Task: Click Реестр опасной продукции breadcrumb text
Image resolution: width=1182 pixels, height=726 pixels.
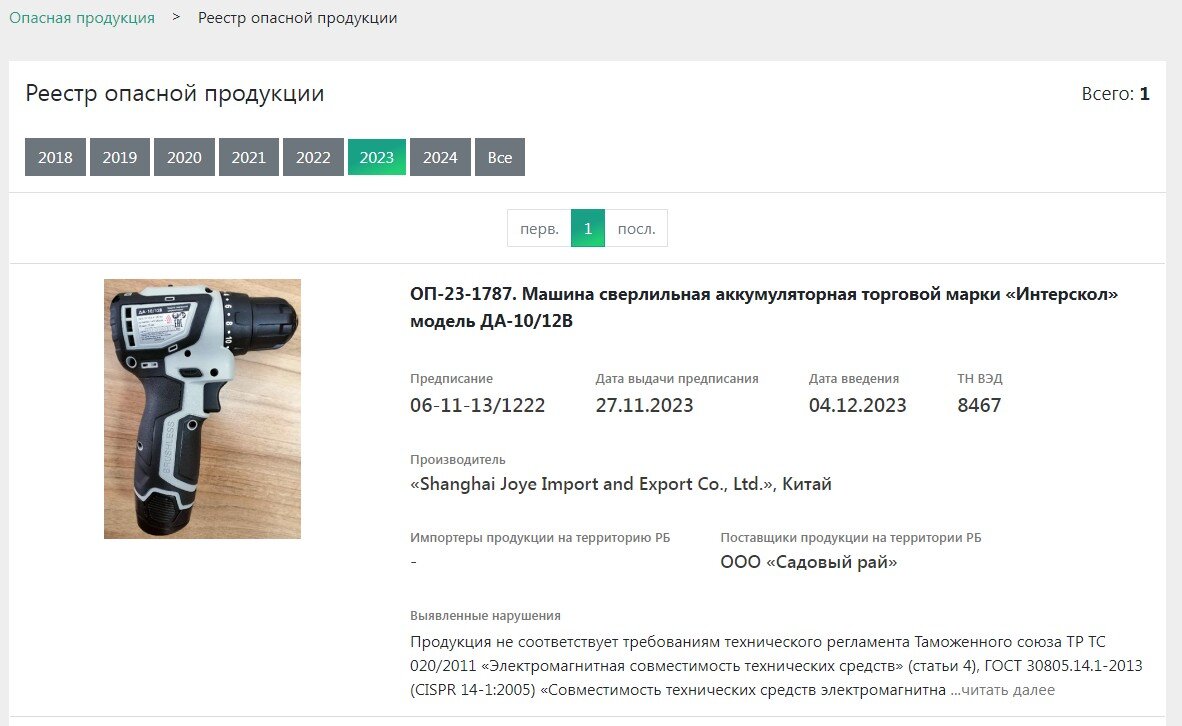Action: (x=297, y=18)
